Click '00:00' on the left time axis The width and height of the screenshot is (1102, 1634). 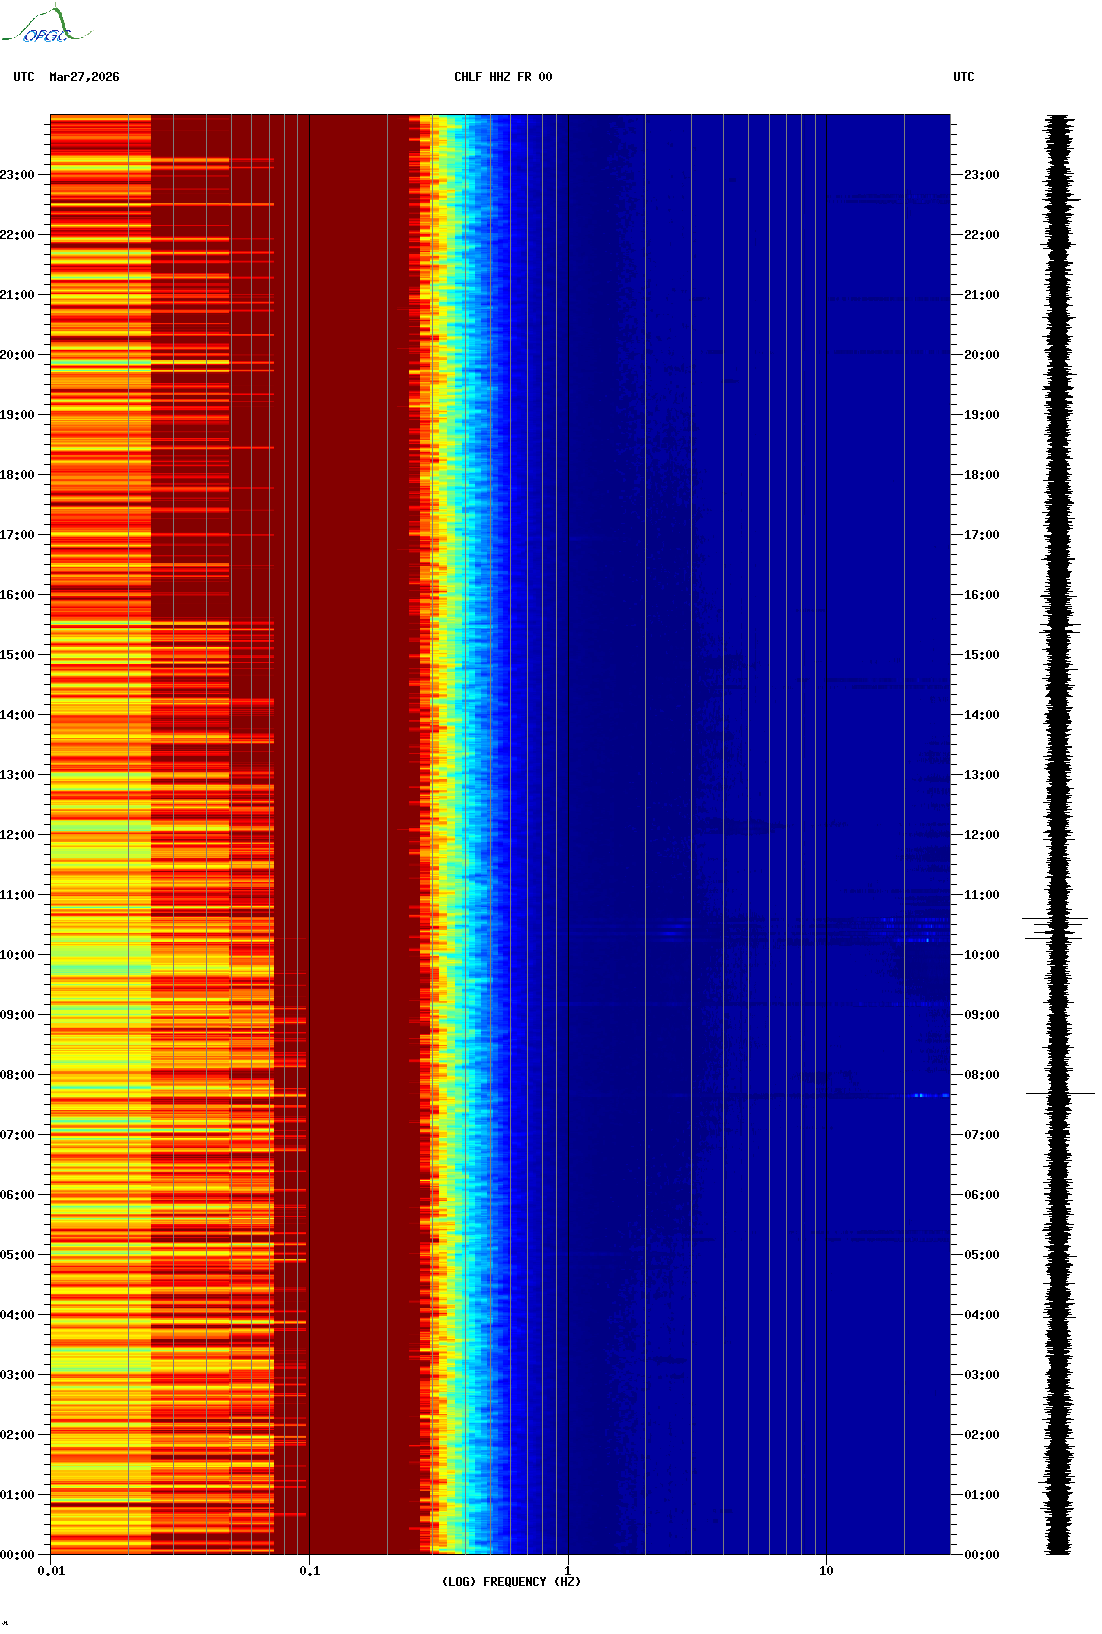(x=17, y=1555)
